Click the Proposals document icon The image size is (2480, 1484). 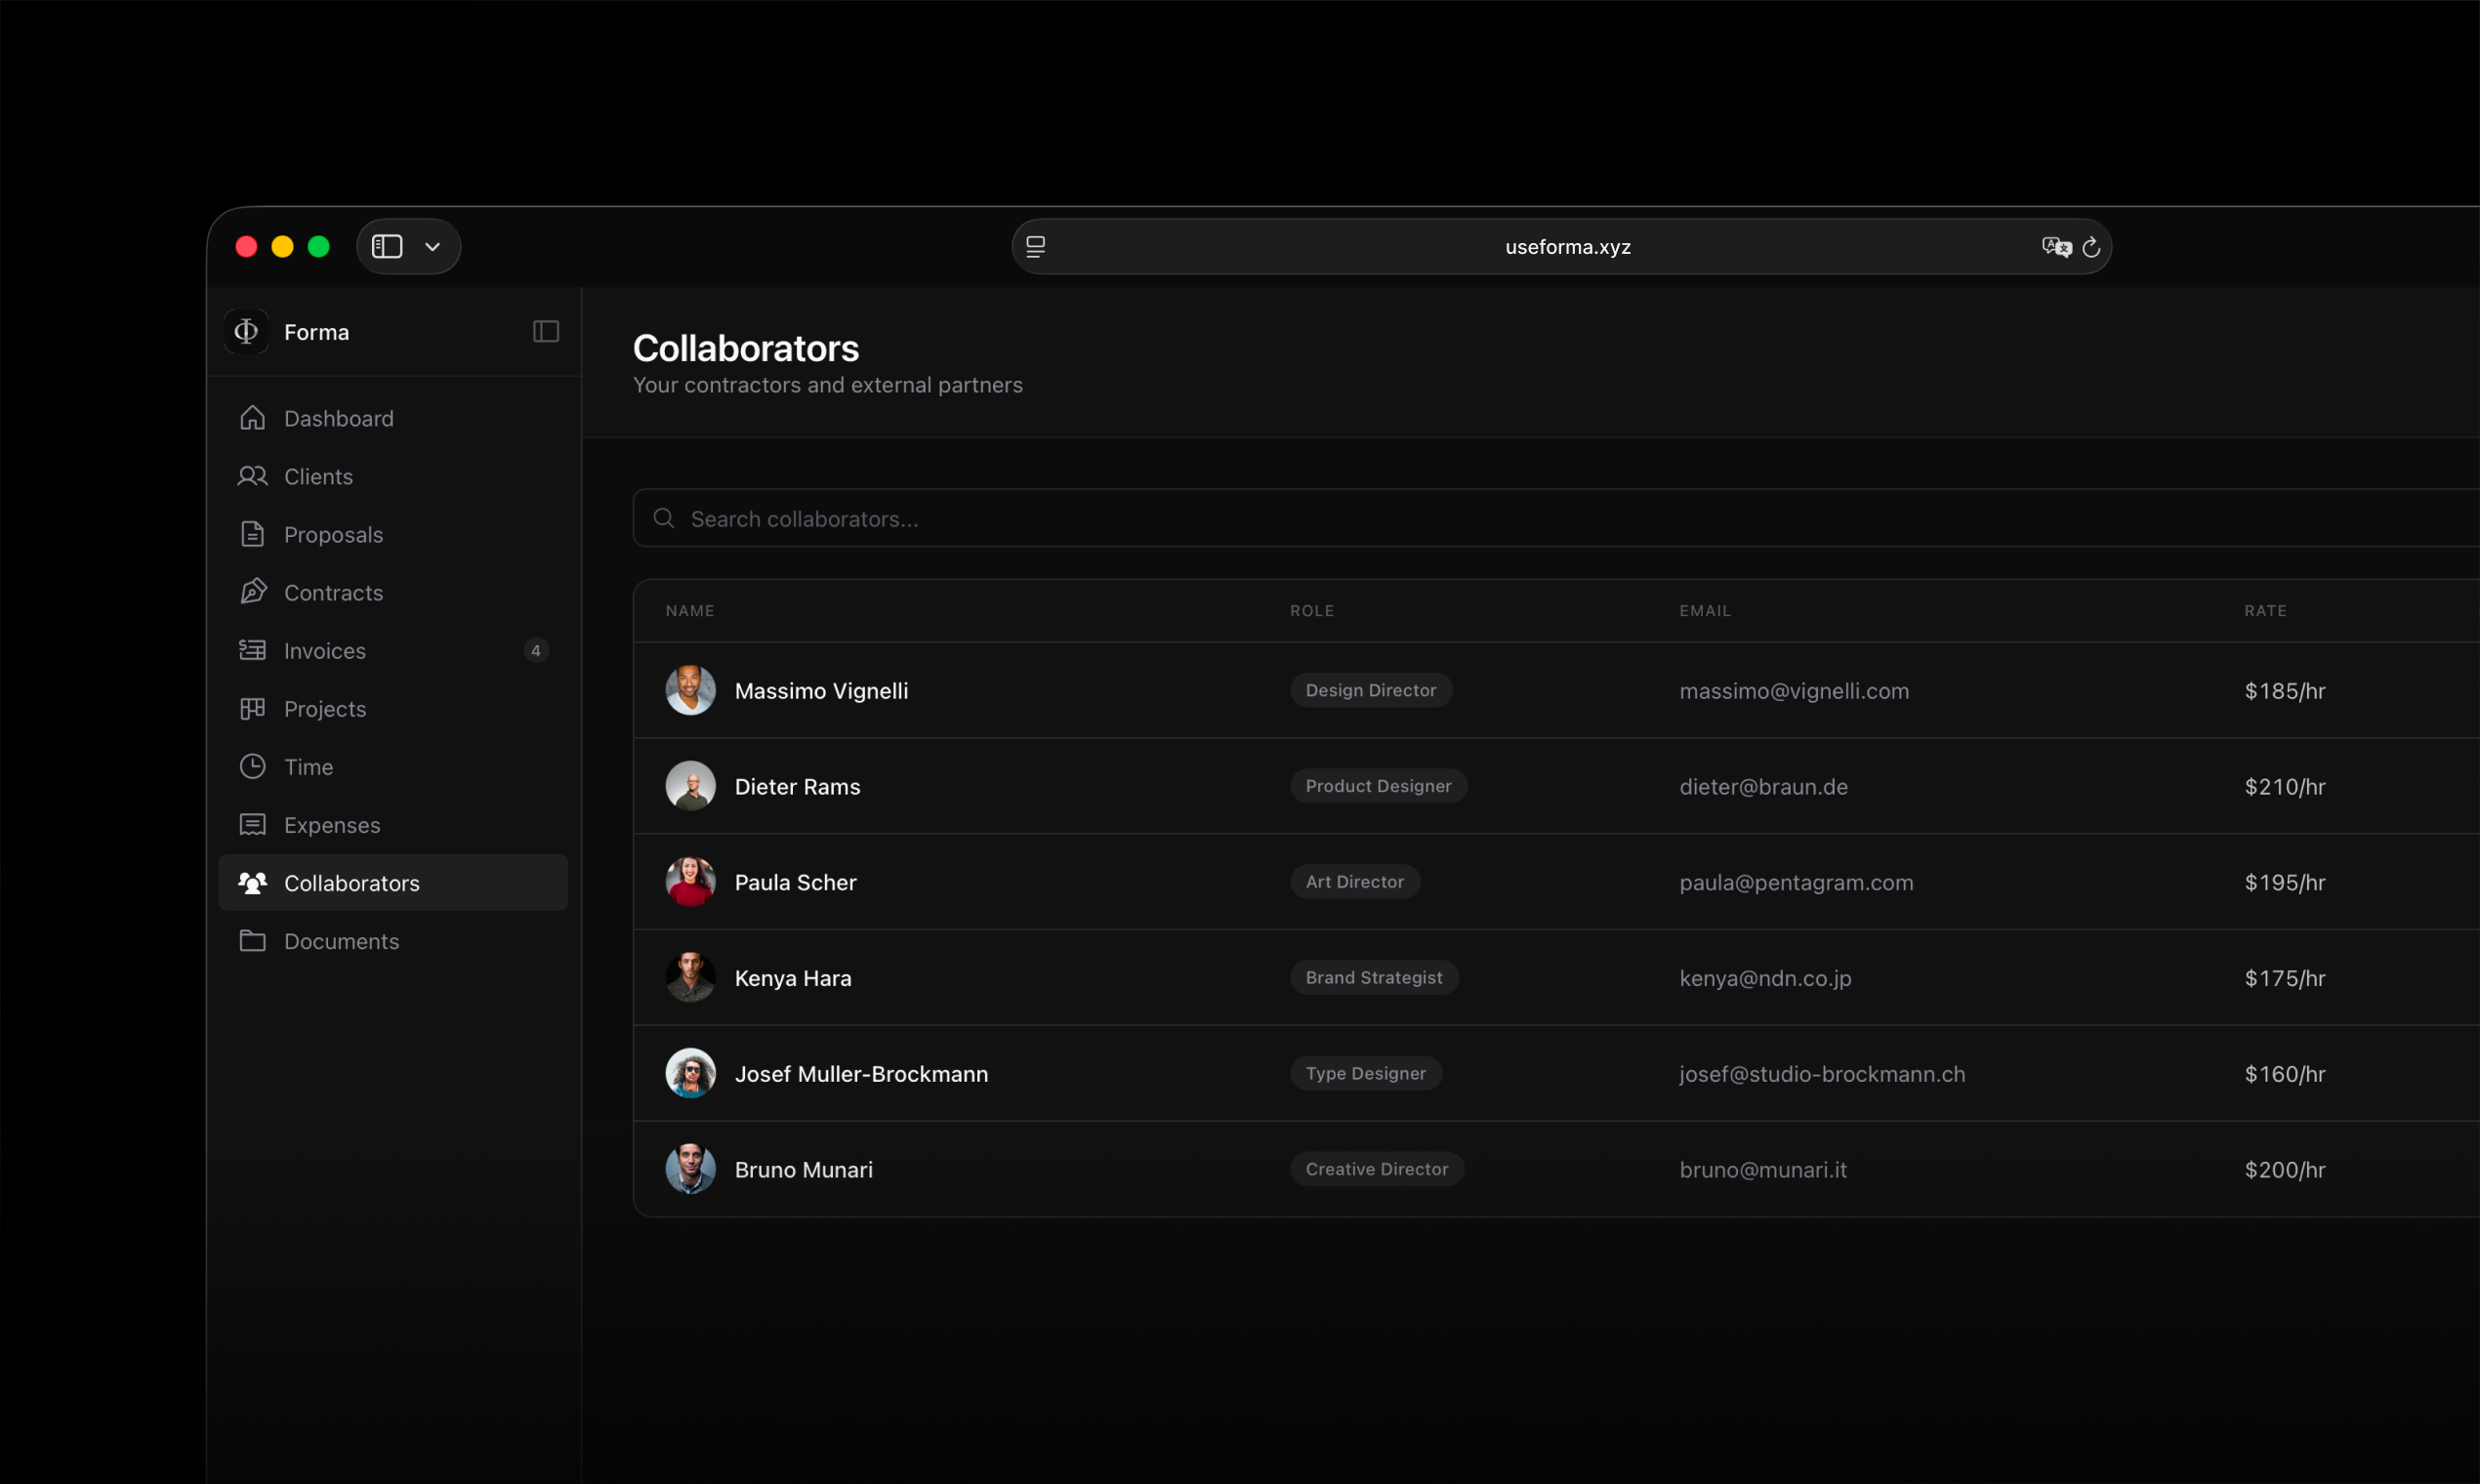pyautogui.click(x=253, y=535)
